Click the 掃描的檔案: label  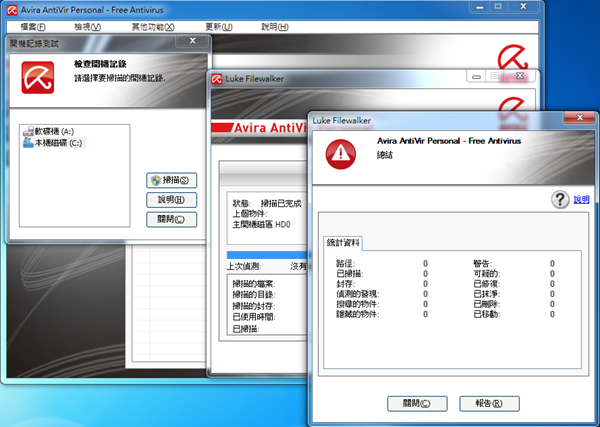pos(254,284)
